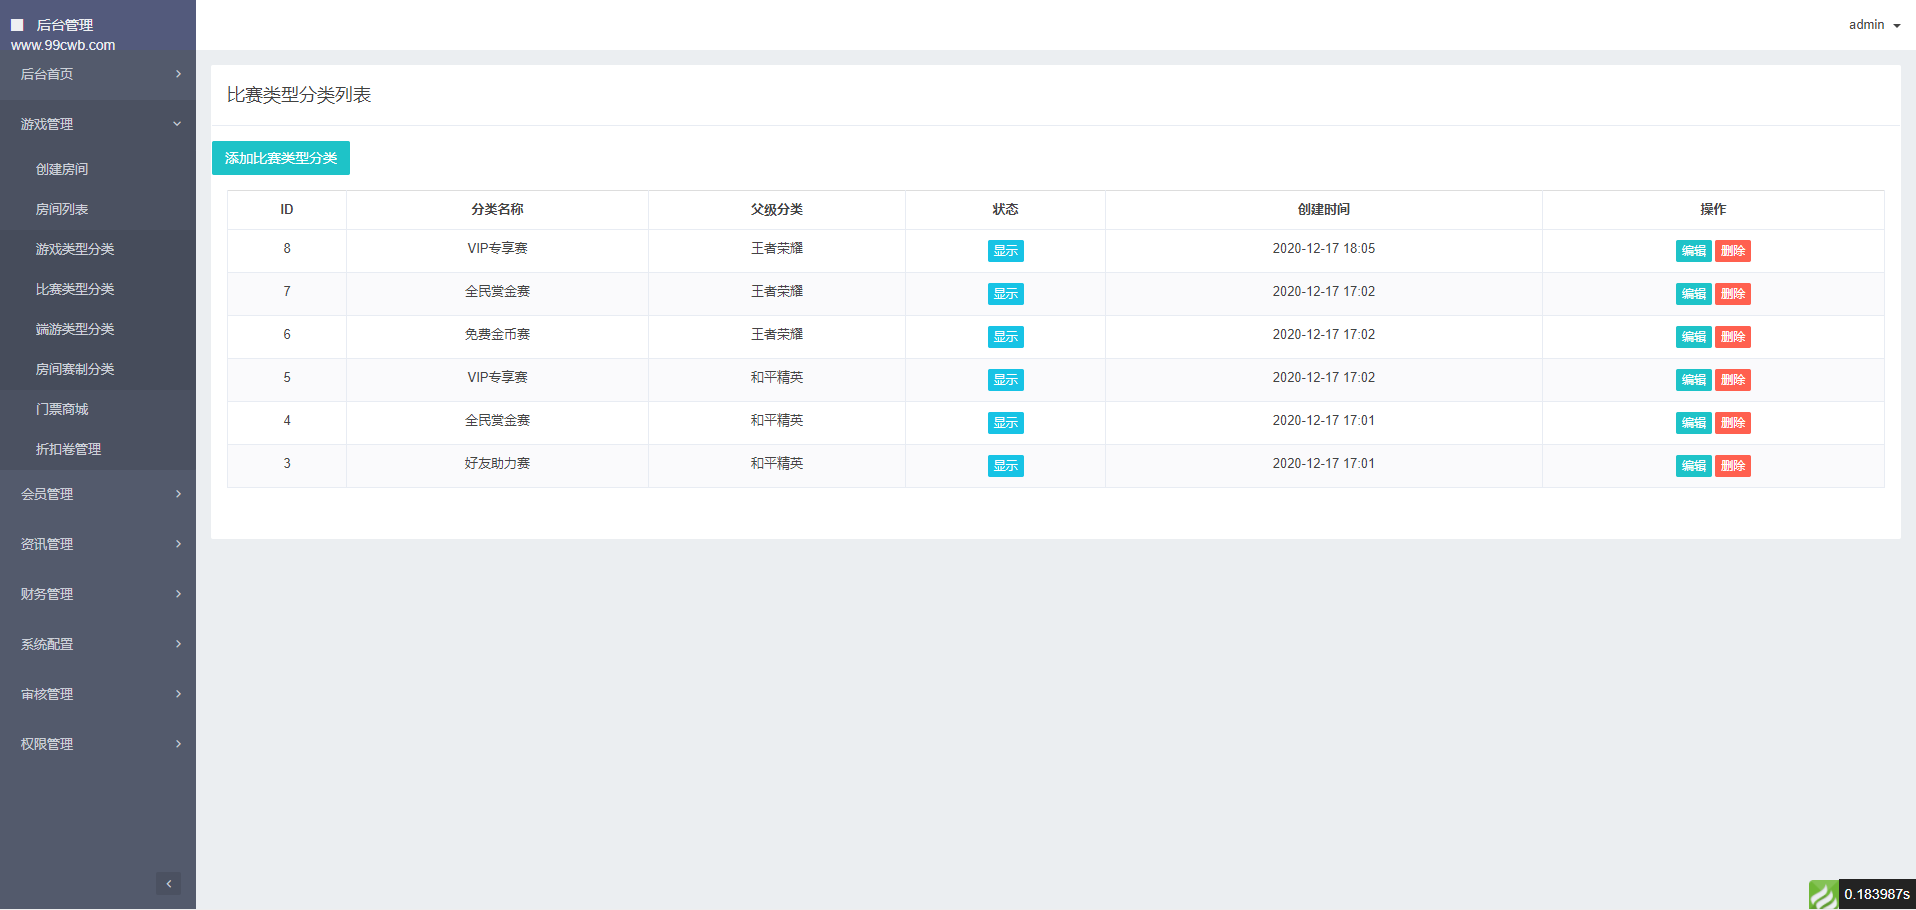
Task: Click the 创建时间 column header
Action: coord(1324,209)
